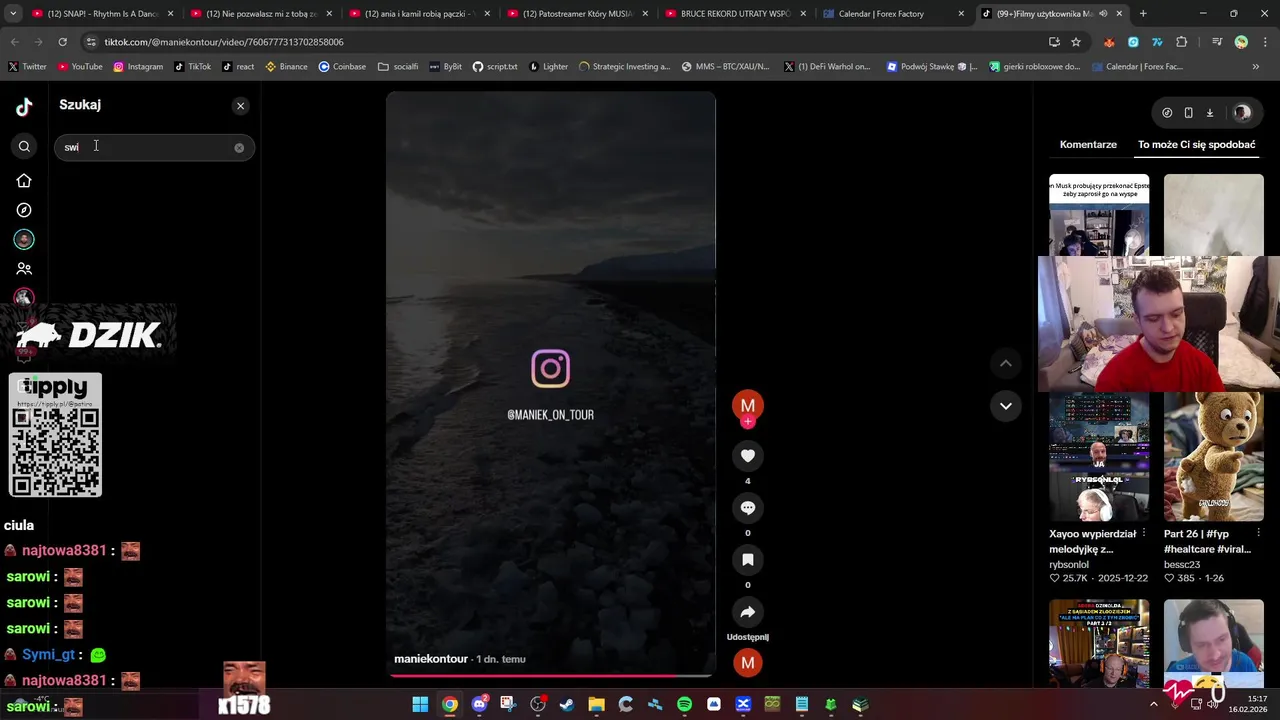The image size is (1280, 720).
Task: Close the Patostreamer browser tab
Action: (645, 14)
